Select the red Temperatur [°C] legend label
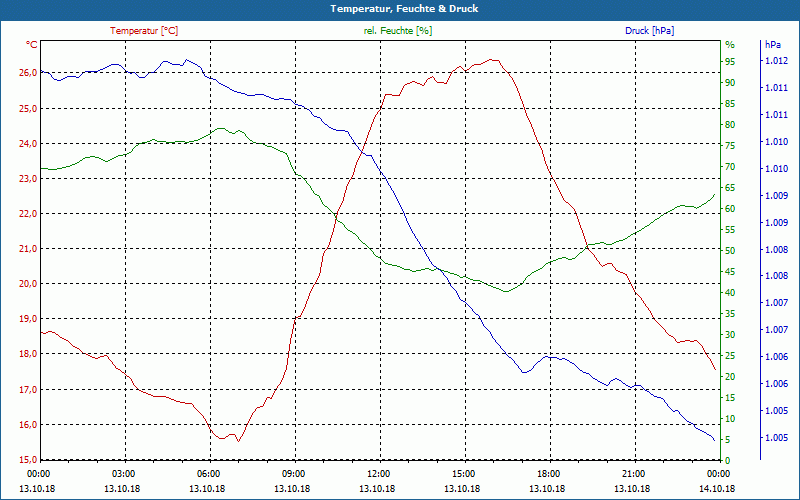 (144, 31)
